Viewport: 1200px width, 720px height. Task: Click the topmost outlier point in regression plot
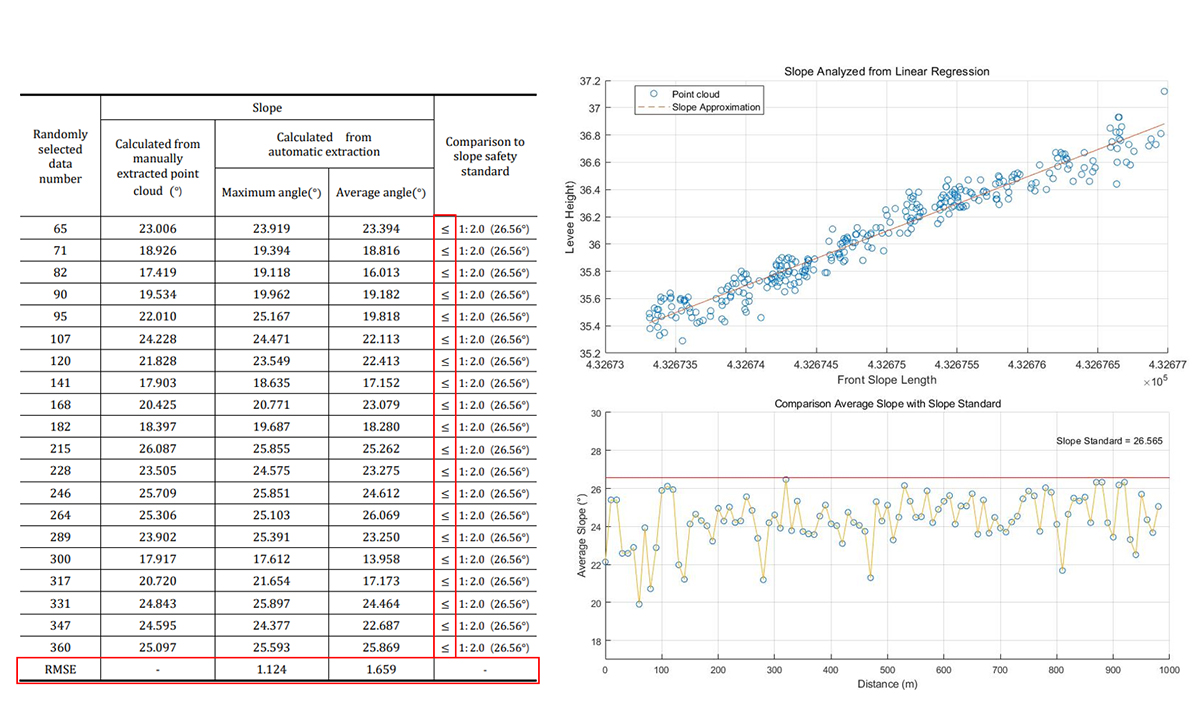tap(1164, 91)
